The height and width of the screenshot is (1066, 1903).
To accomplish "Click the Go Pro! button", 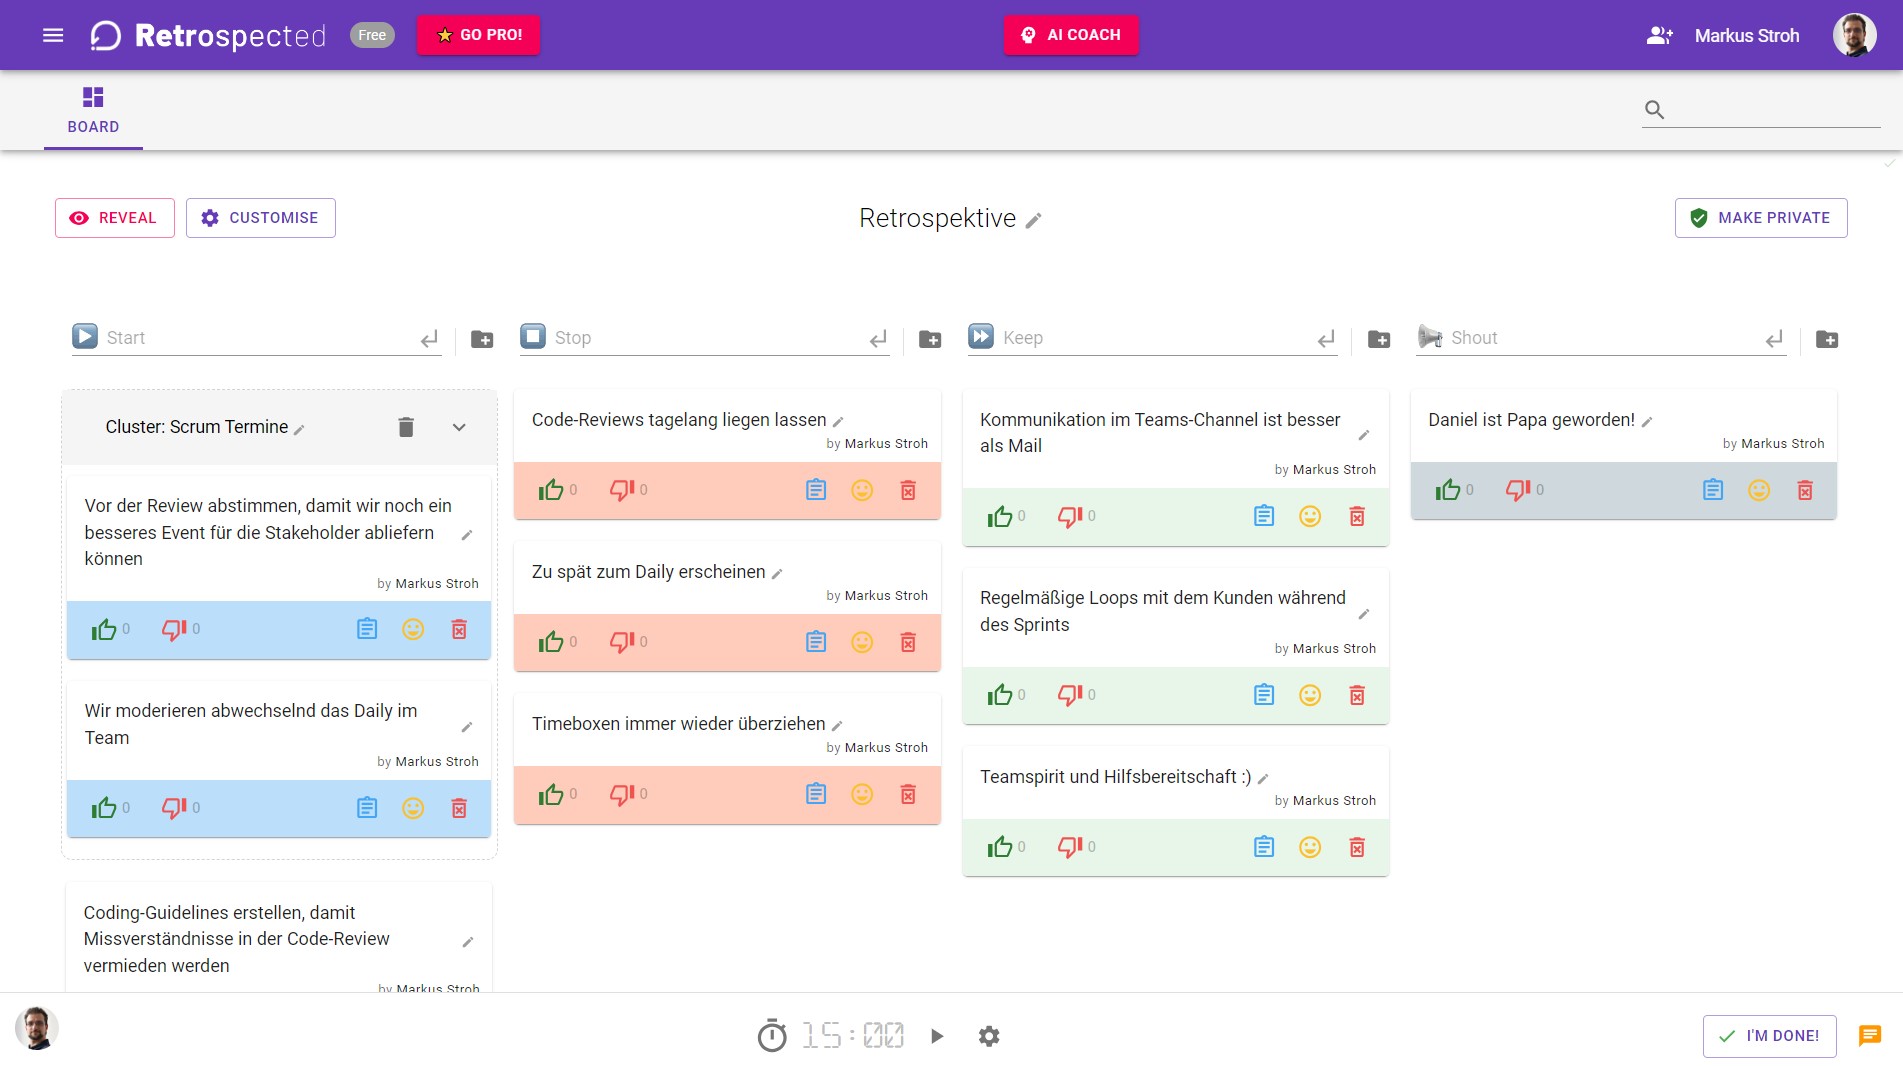I will (x=478, y=35).
